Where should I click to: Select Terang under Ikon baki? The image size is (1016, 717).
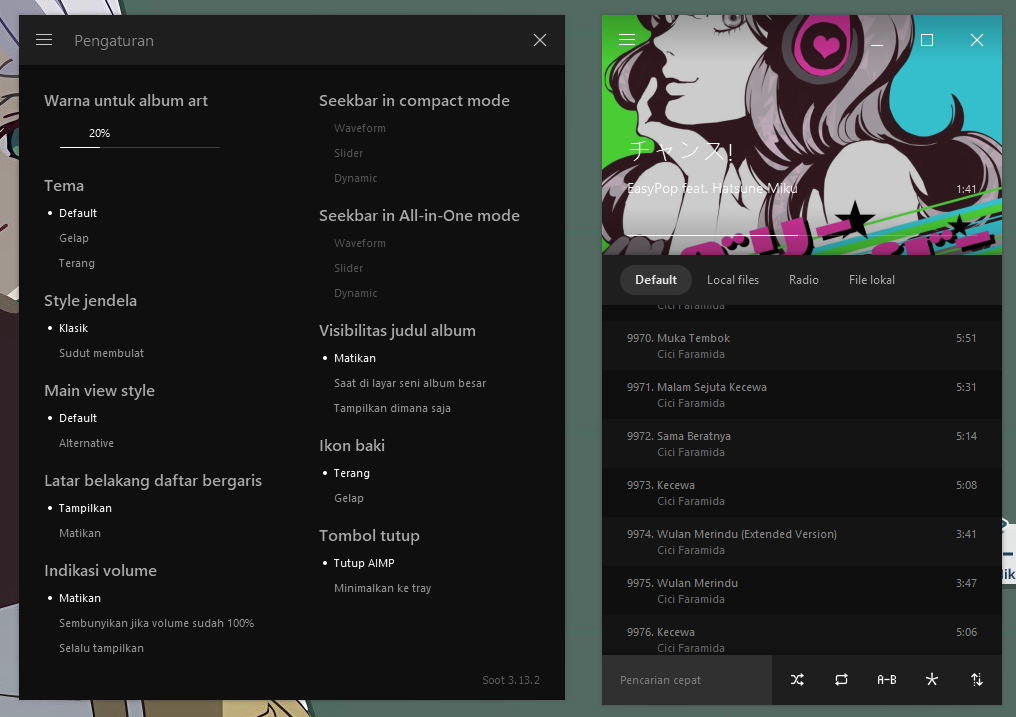(x=351, y=473)
